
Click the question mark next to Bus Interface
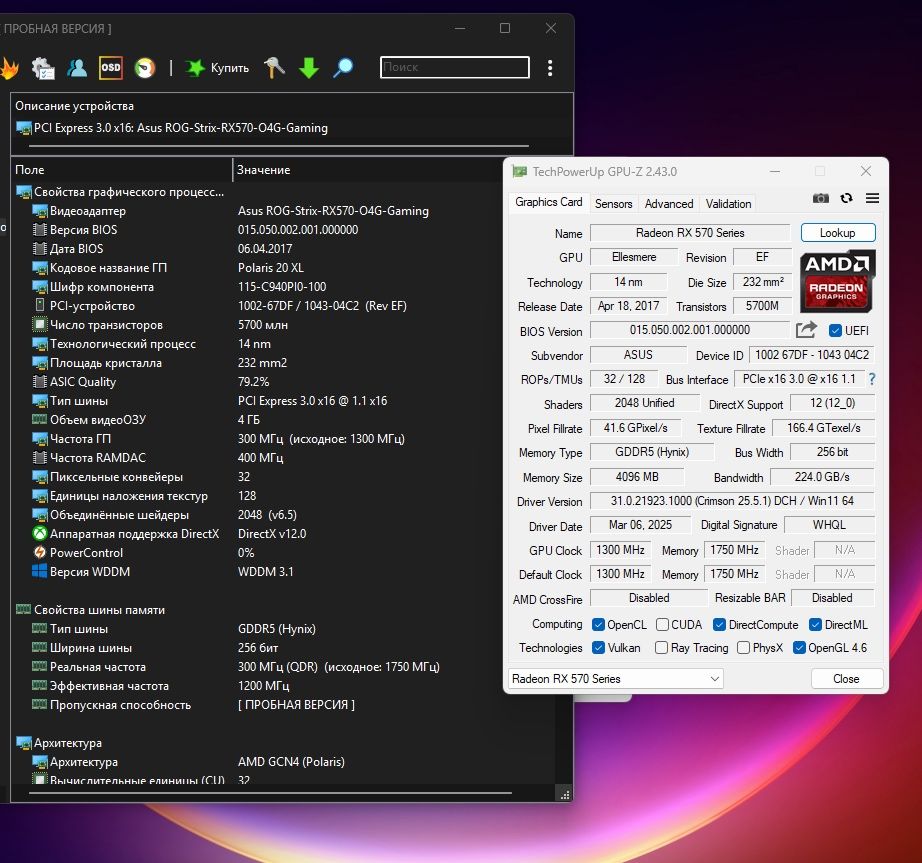coord(872,379)
